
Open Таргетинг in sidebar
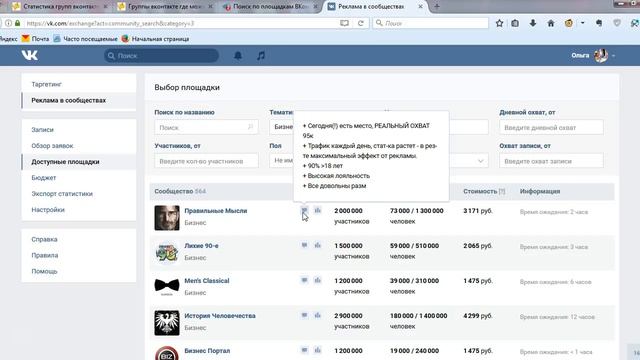point(47,84)
